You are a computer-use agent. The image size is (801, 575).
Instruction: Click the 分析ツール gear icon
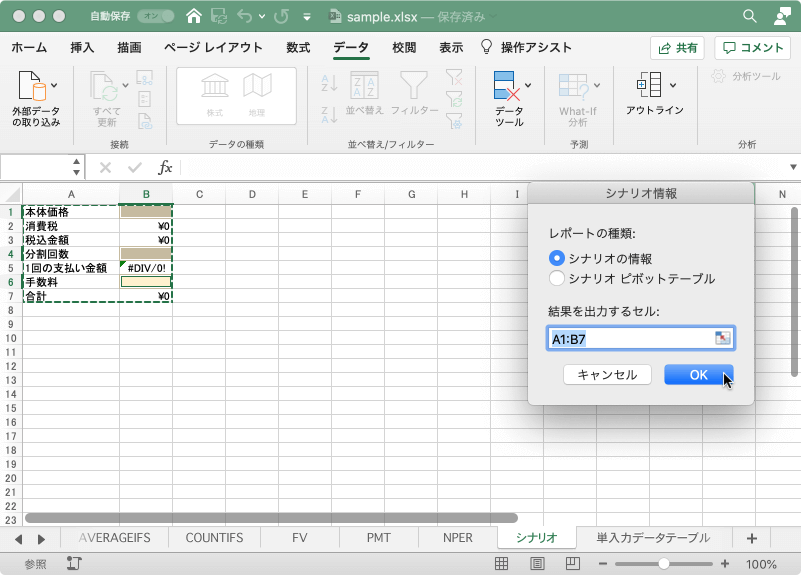[718, 77]
